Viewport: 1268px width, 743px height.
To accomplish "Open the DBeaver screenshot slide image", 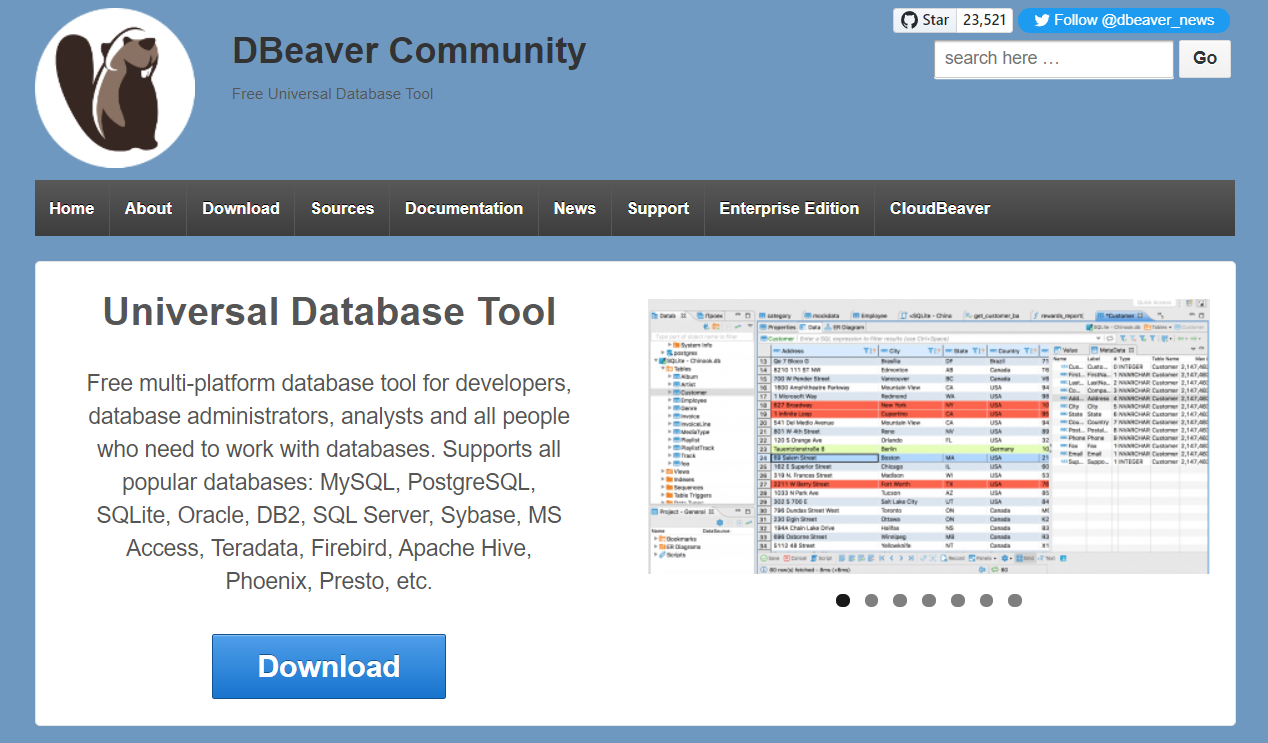I will pyautogui.click(x=929, y=436).
